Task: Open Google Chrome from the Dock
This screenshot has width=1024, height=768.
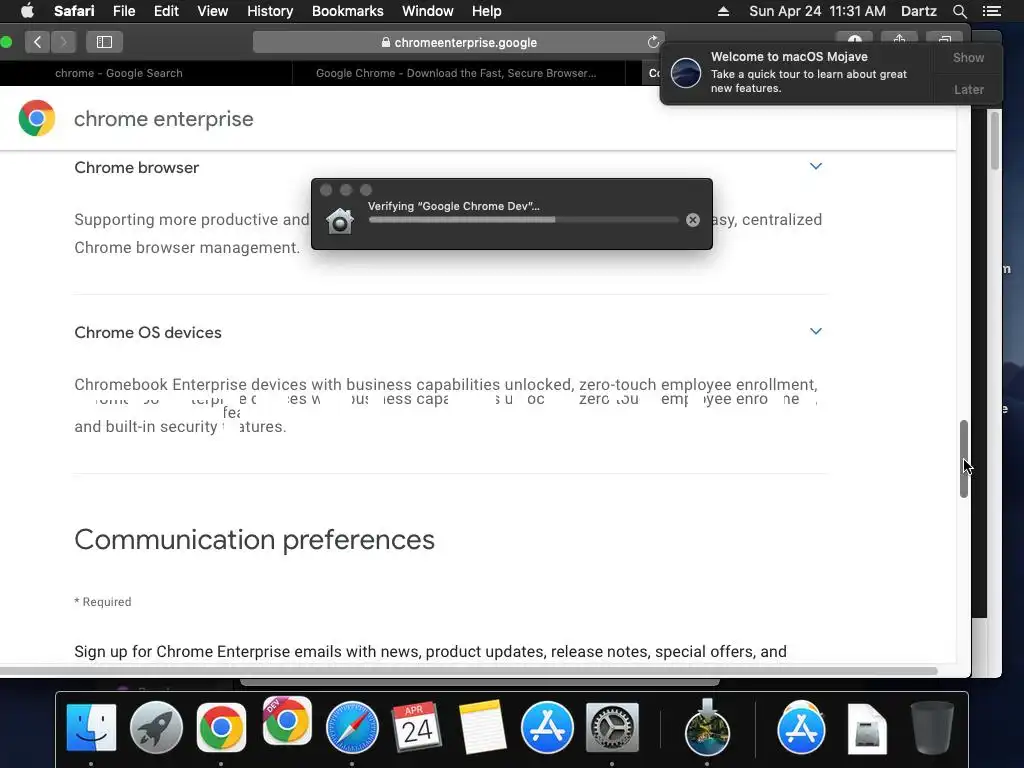Action: (221, 727)
